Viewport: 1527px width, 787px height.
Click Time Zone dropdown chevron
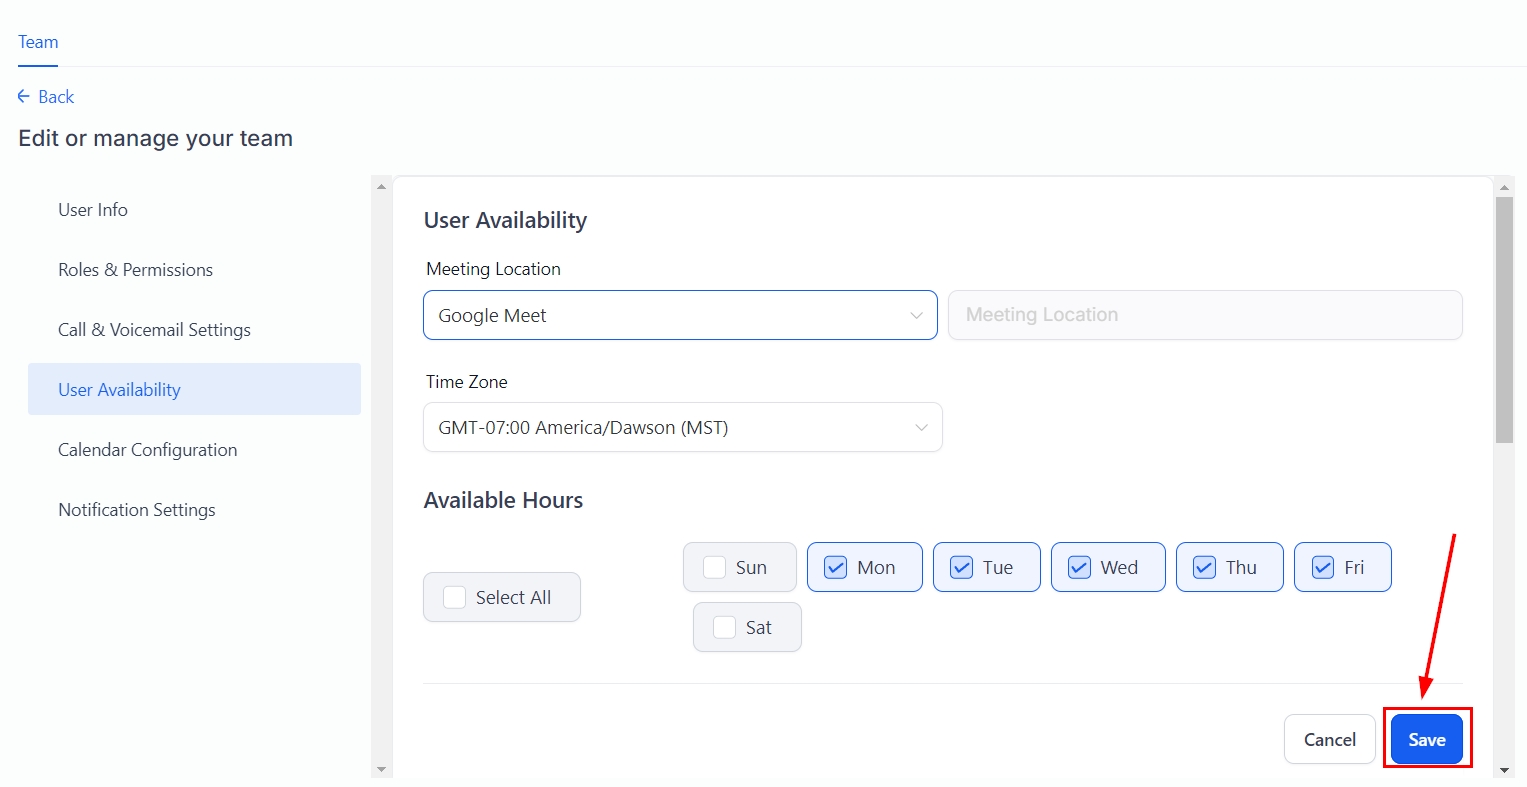pyautogui.click(x=921, y=428)
